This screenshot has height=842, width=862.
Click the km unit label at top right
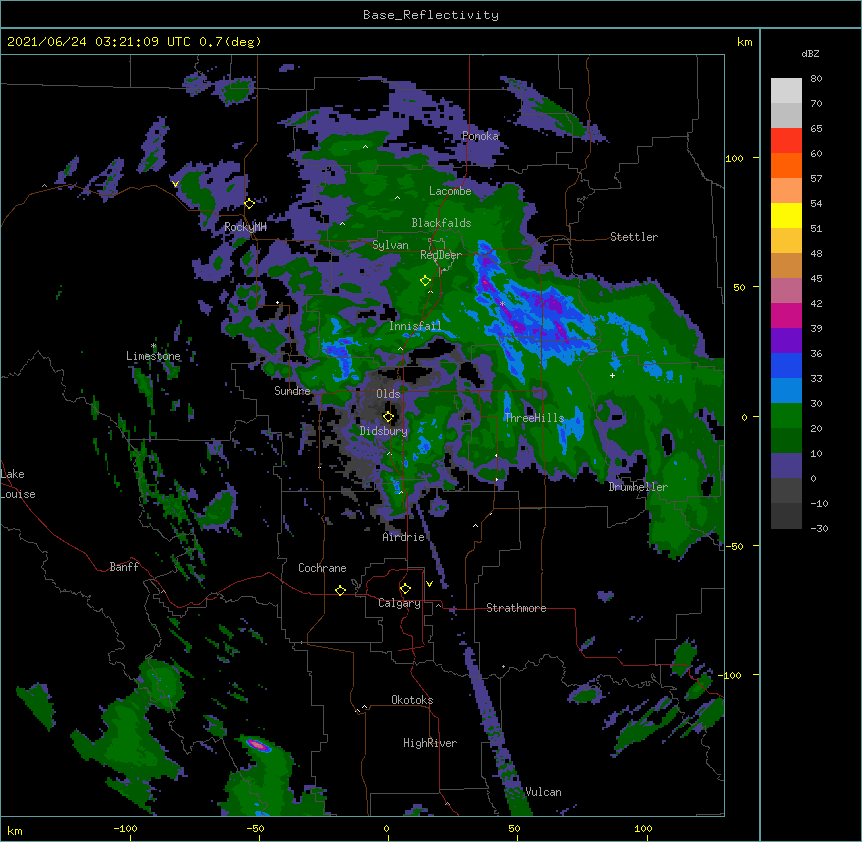pyautogui.click(x=745, y=42)
